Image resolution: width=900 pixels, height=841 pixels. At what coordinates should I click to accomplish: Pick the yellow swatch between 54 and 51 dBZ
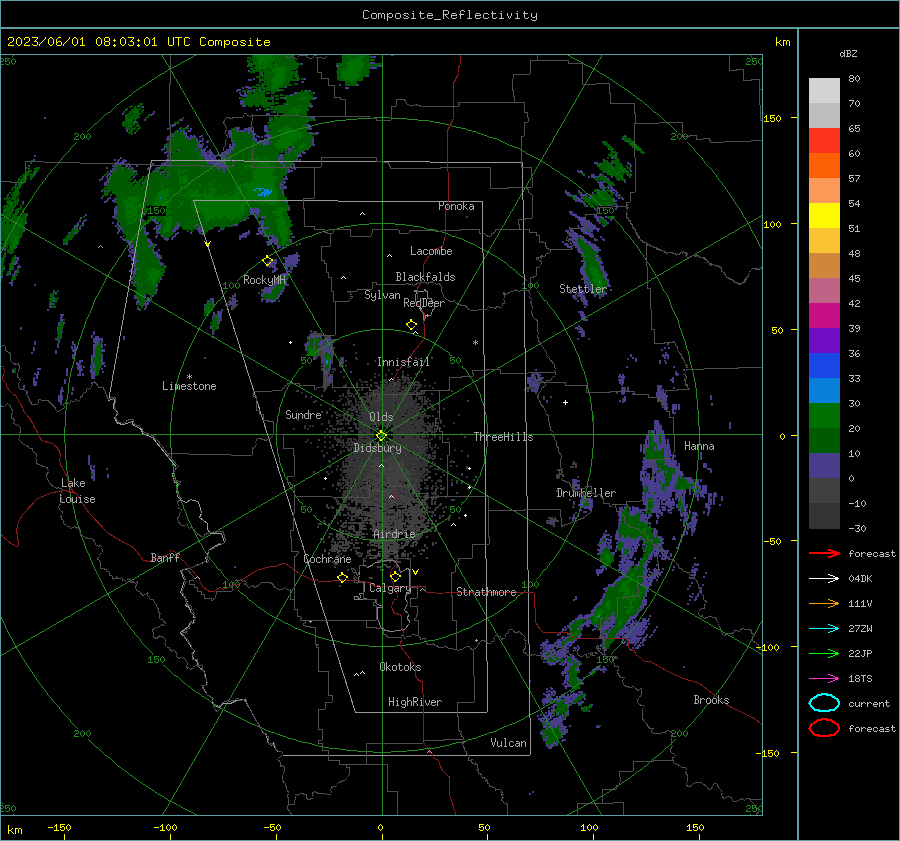click(x=824, y=216)
